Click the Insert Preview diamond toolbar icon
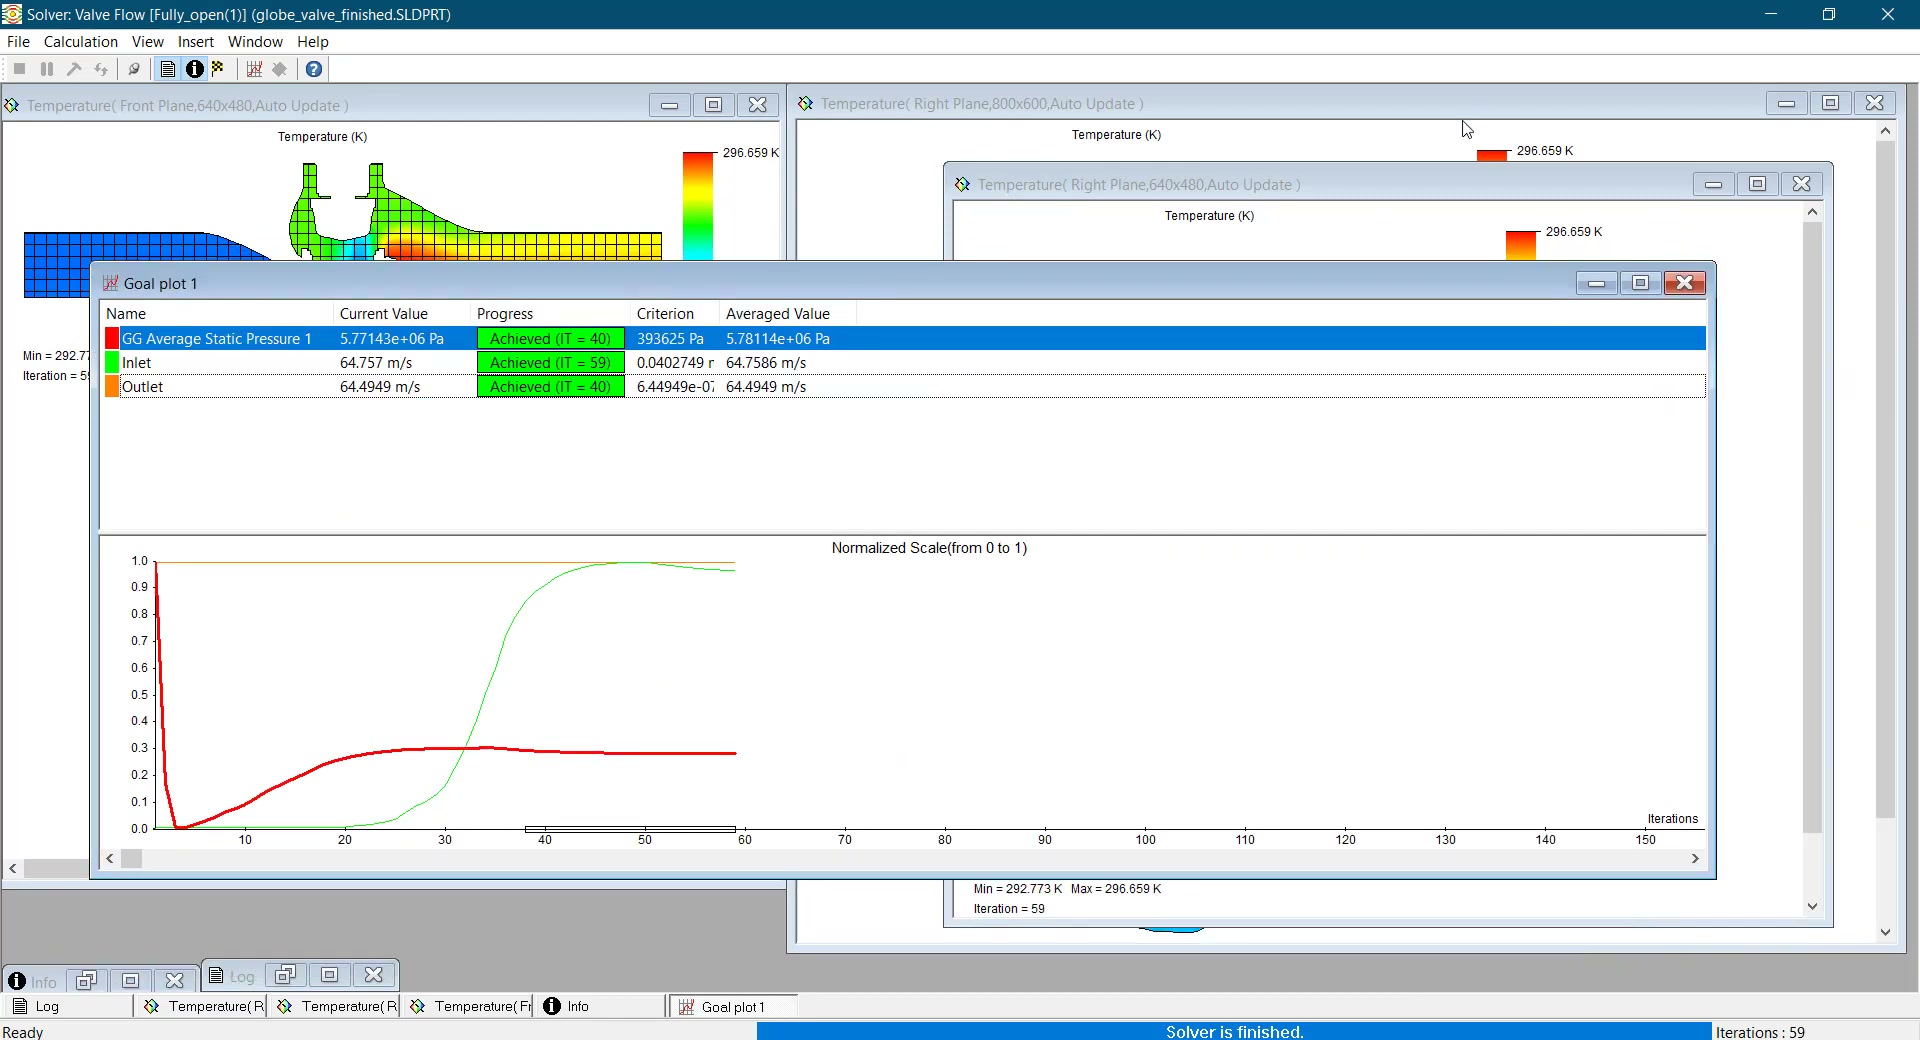 tap(280, 69)
